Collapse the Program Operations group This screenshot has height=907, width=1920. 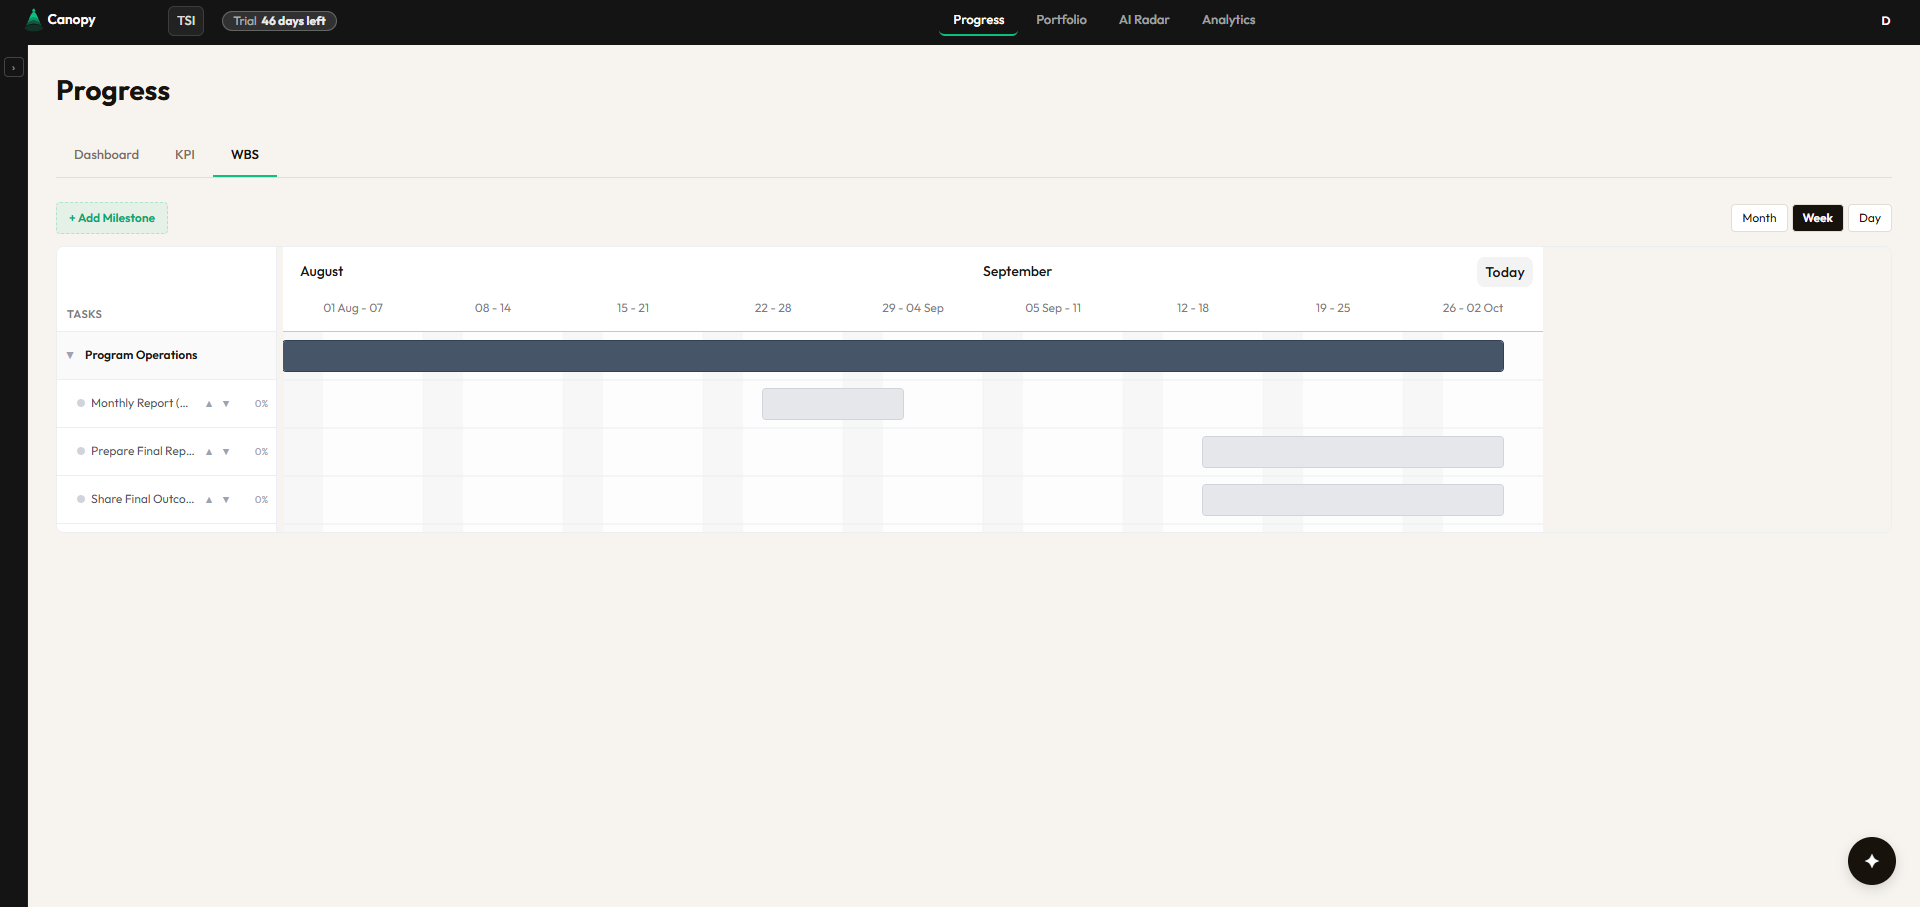point(70,355)
